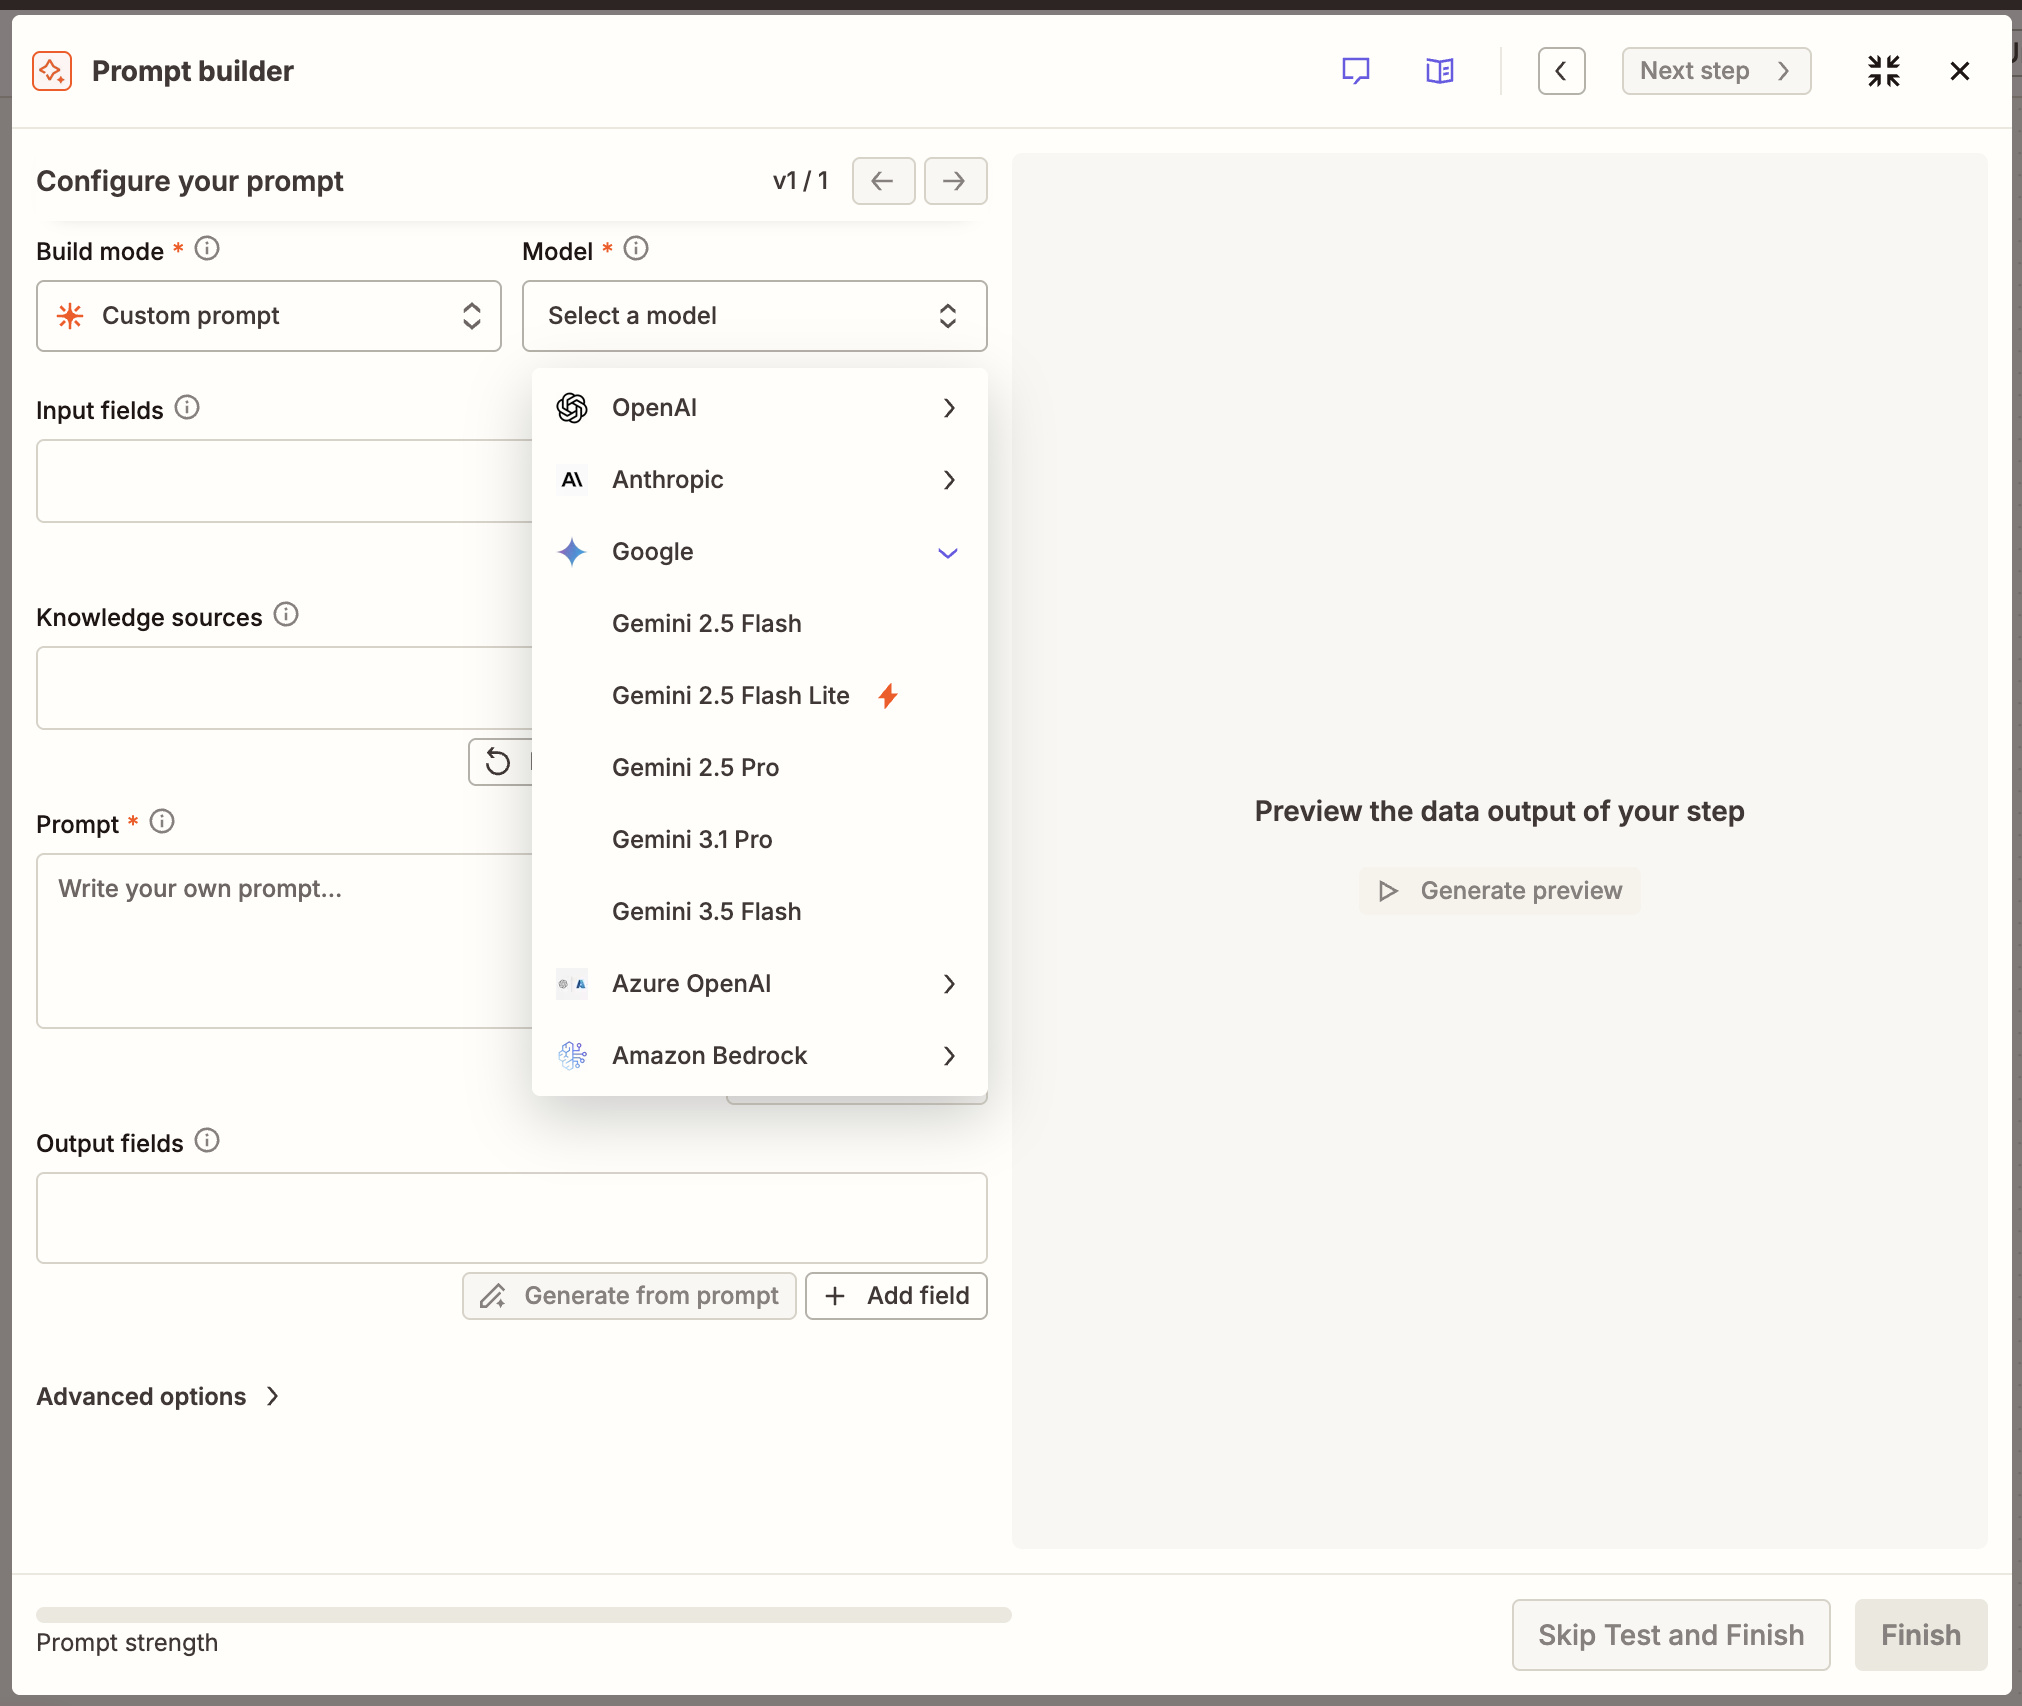Viewport: 2022px width, 1706px height.
Task: Show the Prompt info tooltip
Action: tap(162, 822)
